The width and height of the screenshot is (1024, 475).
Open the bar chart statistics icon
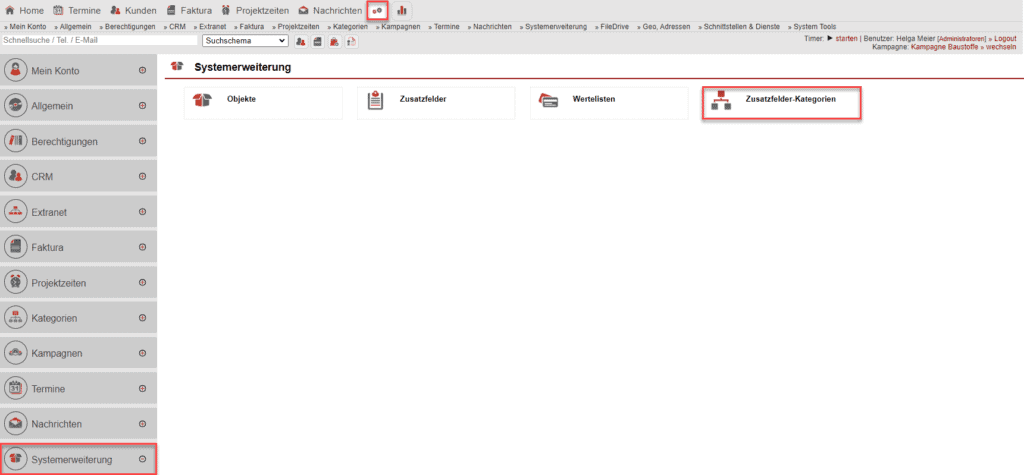coord(402,10)
